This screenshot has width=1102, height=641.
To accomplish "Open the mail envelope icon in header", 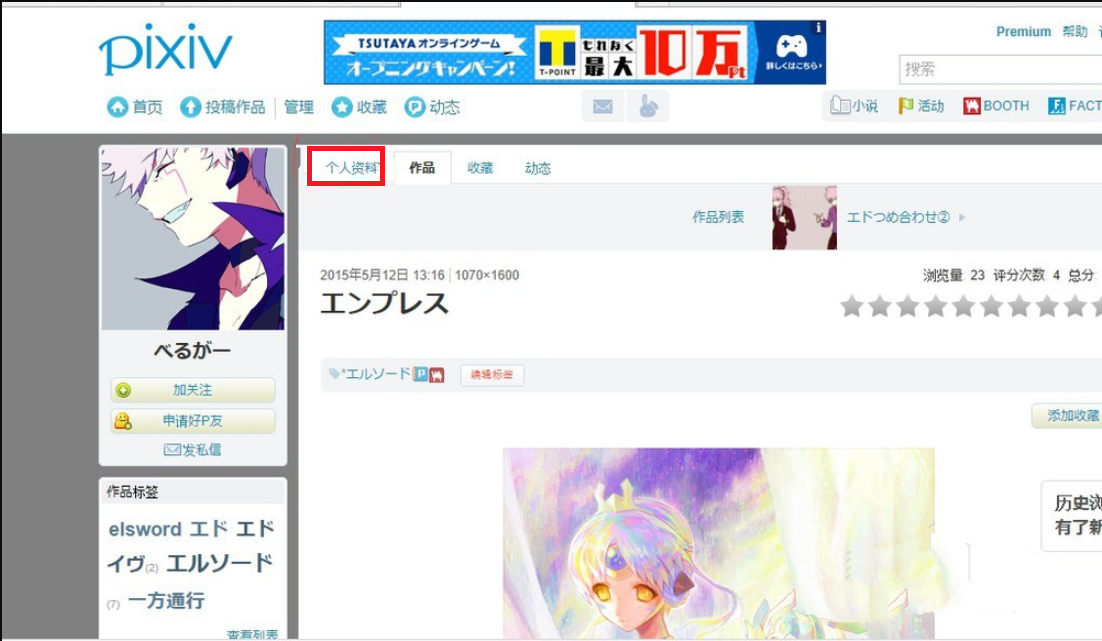I will click(602, 106).
